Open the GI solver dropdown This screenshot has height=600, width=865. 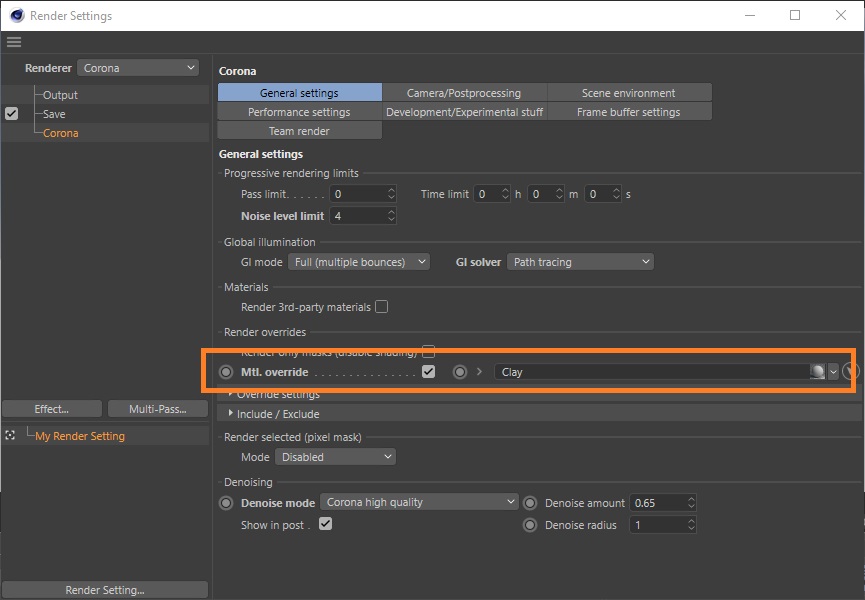pyautogui.click(x=579, y=262)
